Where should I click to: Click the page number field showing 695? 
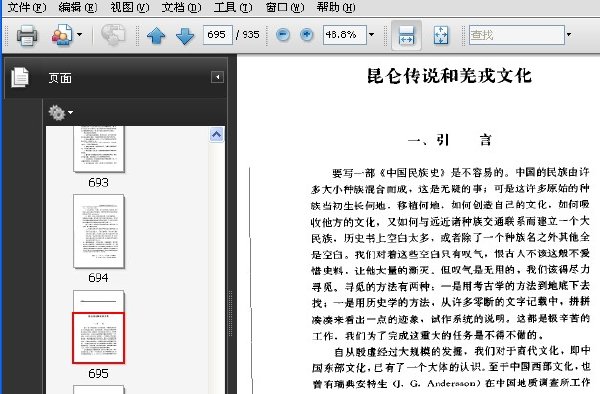pyautogui.click(x=217, y=35)
